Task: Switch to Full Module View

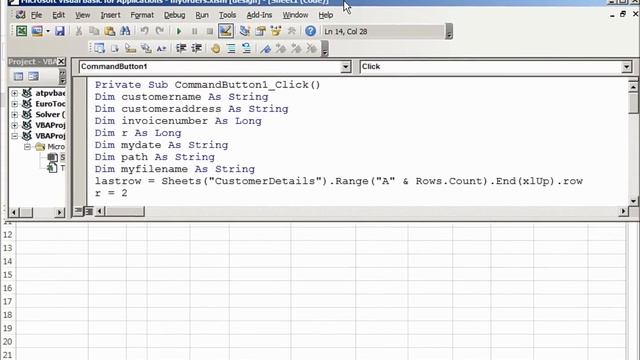Action: (x=89, y=211)
